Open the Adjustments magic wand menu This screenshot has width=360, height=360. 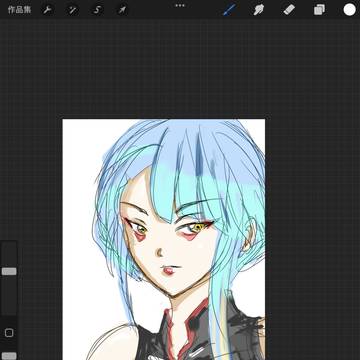click(x=72, y=10)
